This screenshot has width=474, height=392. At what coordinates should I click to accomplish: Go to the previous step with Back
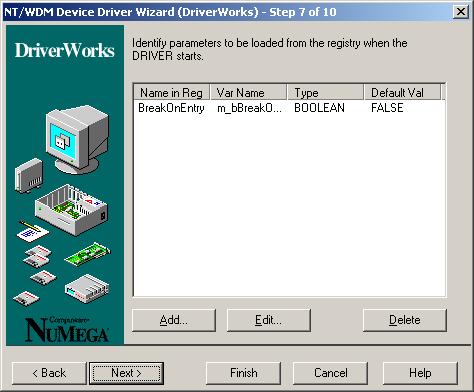point(49,373)
